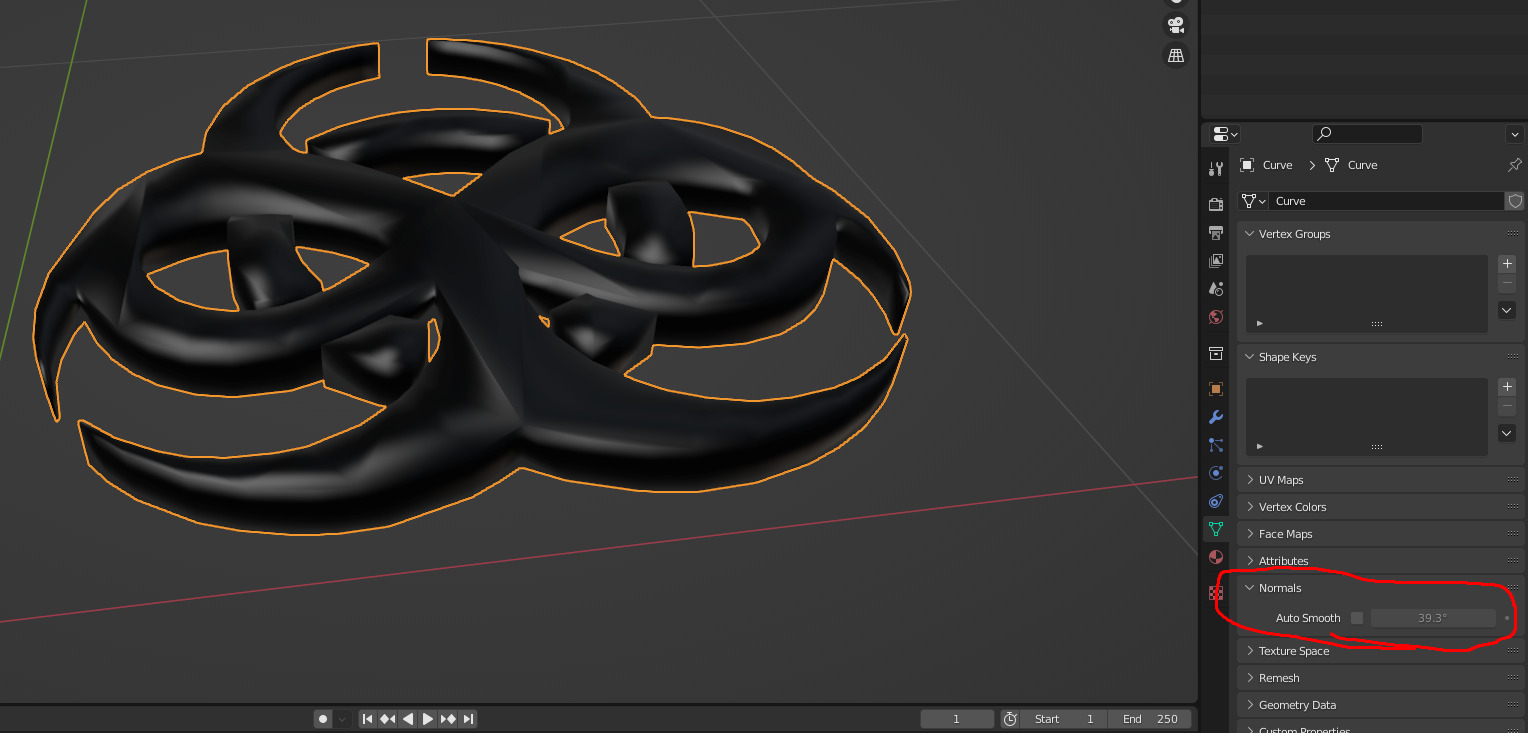This screenshot has width=1528, height=733.
Task: Toggle perspective/orthographic grid view icon
Action: tap(1176, 55)
